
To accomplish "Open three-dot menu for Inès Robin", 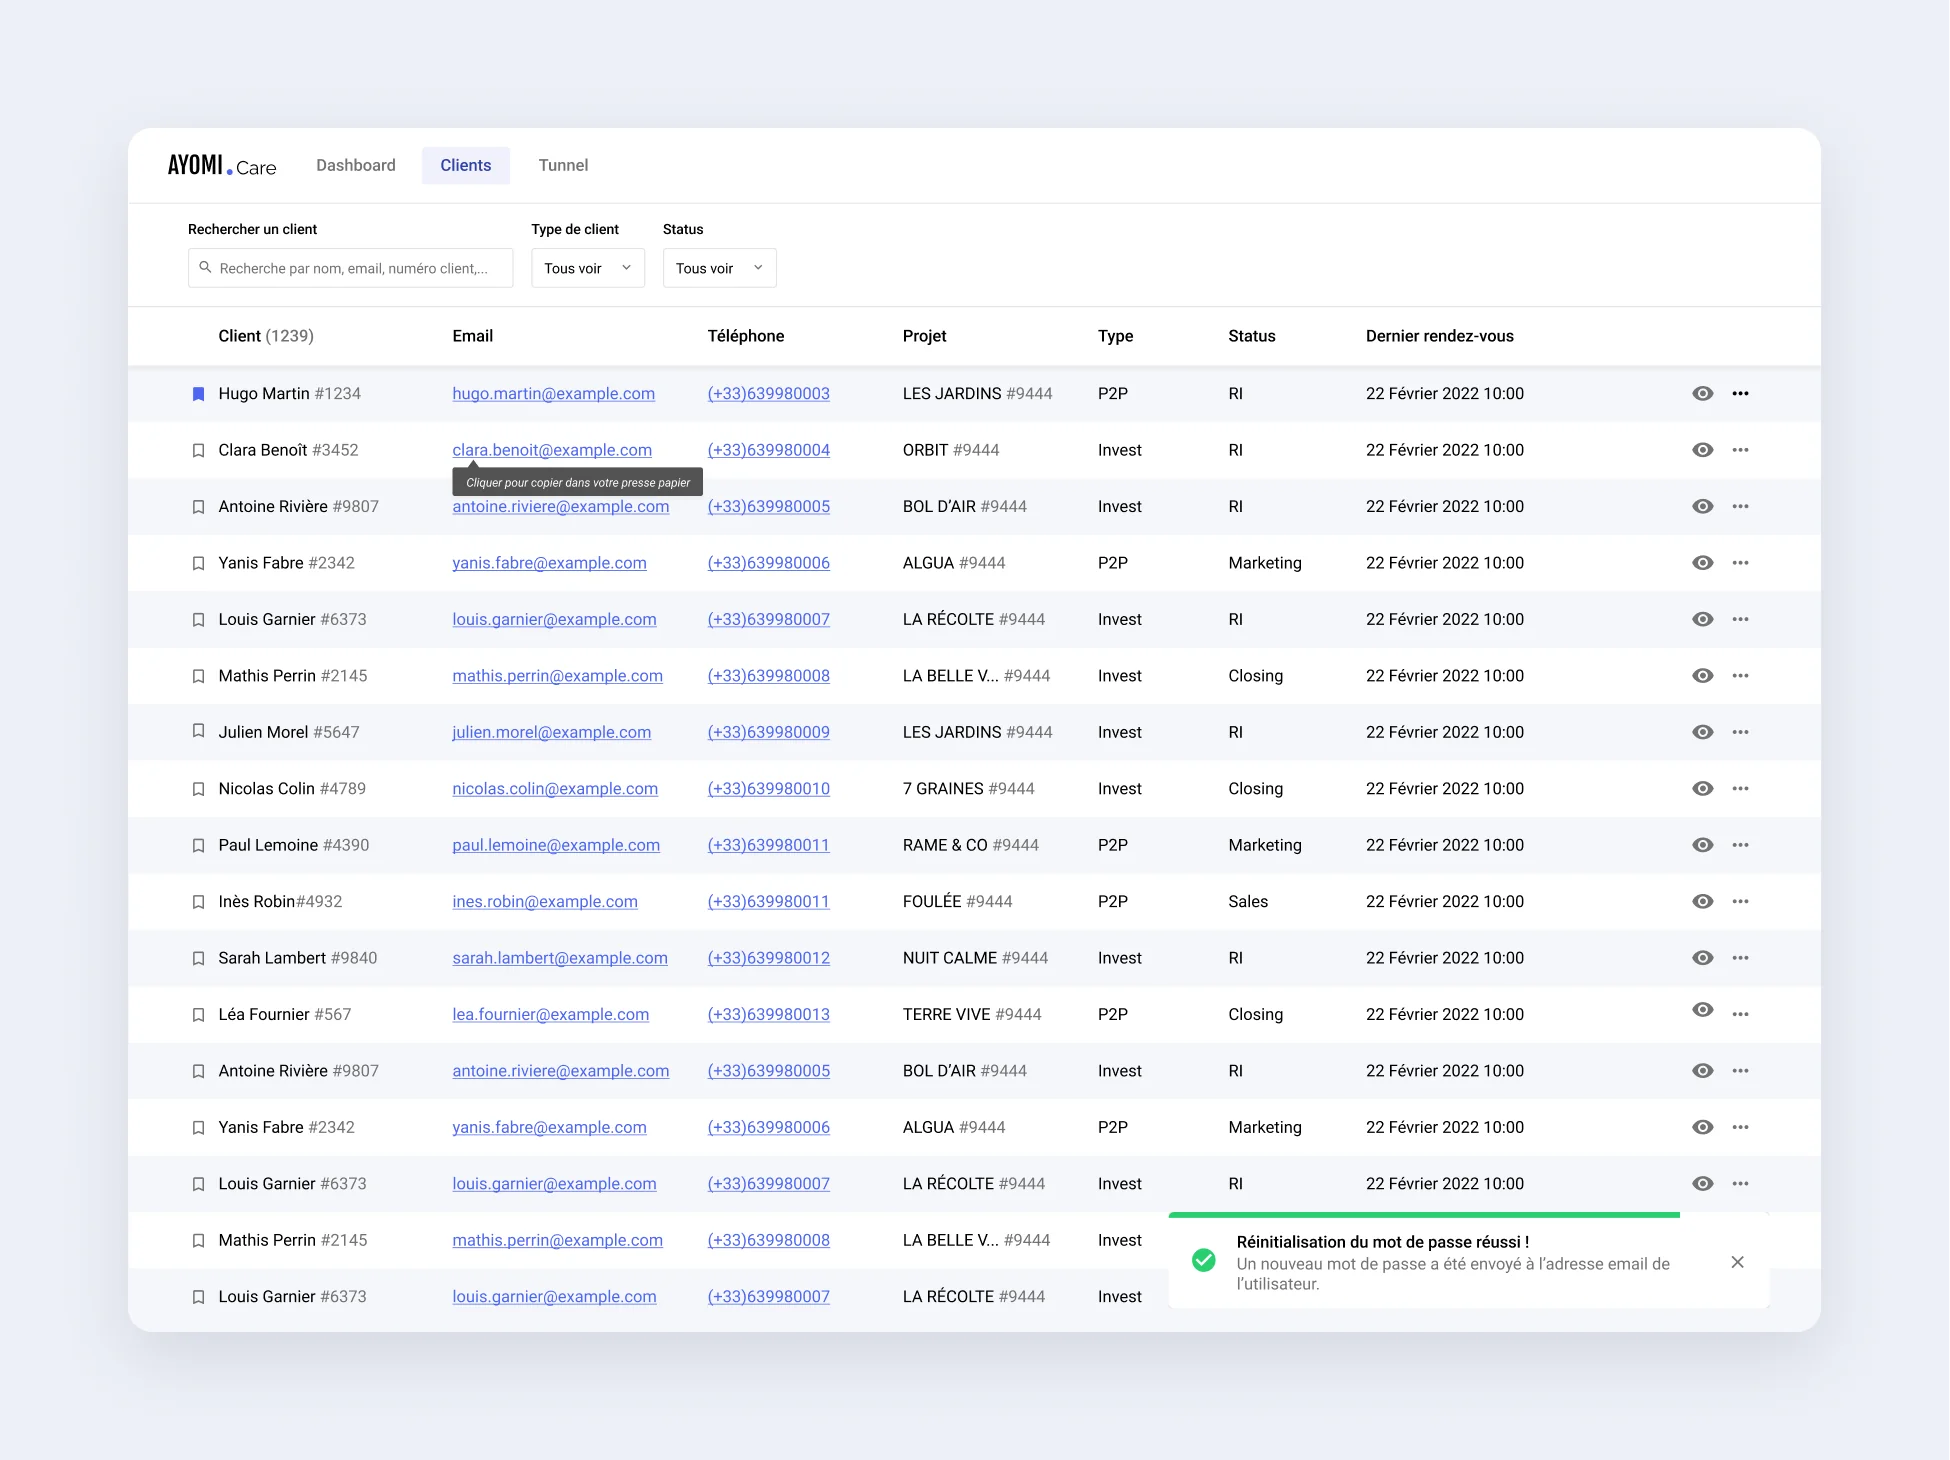I will [x=1740, y=902].
